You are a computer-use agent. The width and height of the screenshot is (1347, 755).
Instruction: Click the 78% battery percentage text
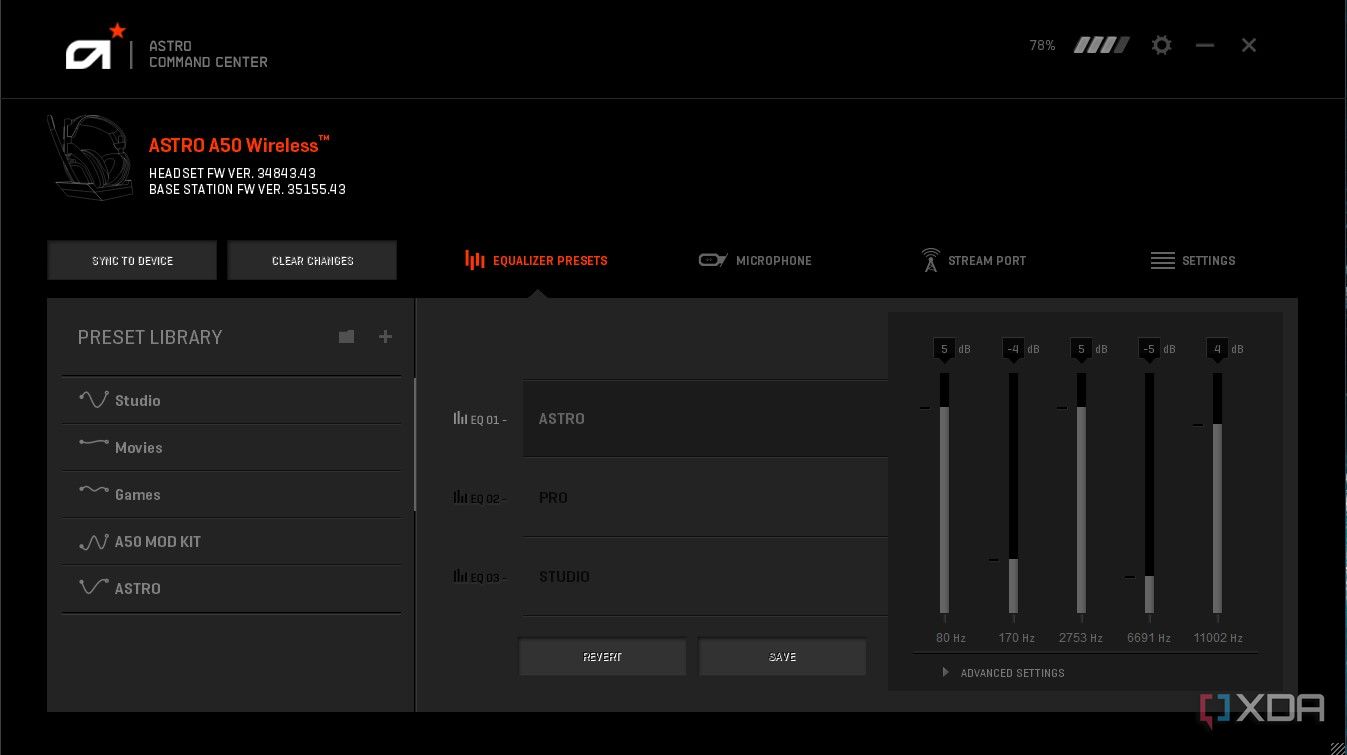[x=1042, y=45]
